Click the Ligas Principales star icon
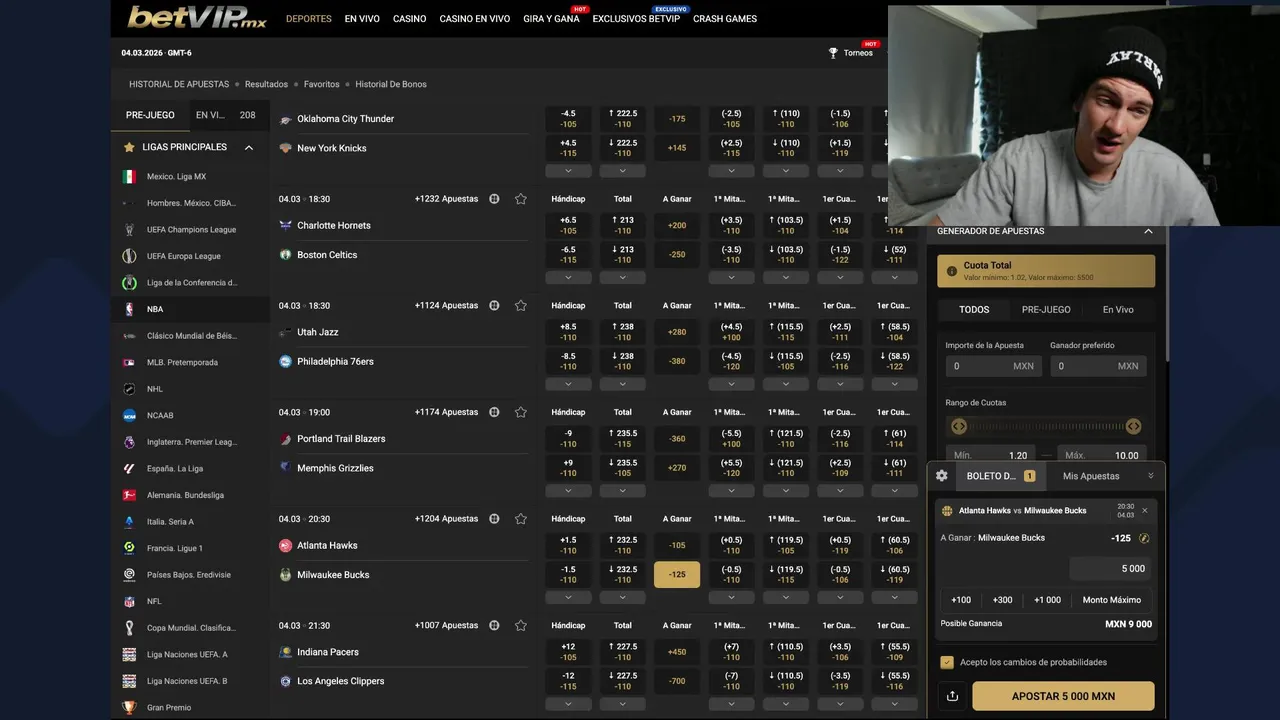The height and width of the screenshot is (720, 1280). click(129, 147)
